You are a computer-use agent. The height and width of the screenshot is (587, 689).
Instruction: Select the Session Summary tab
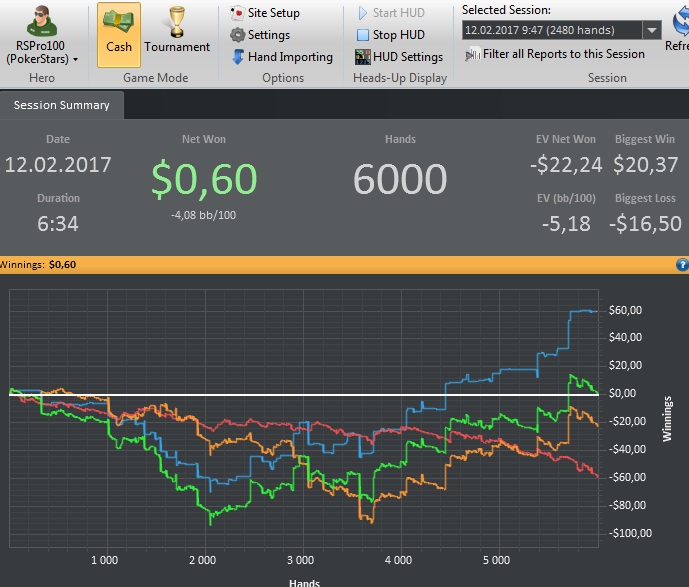pyautogui.click(x=62, y=105)
